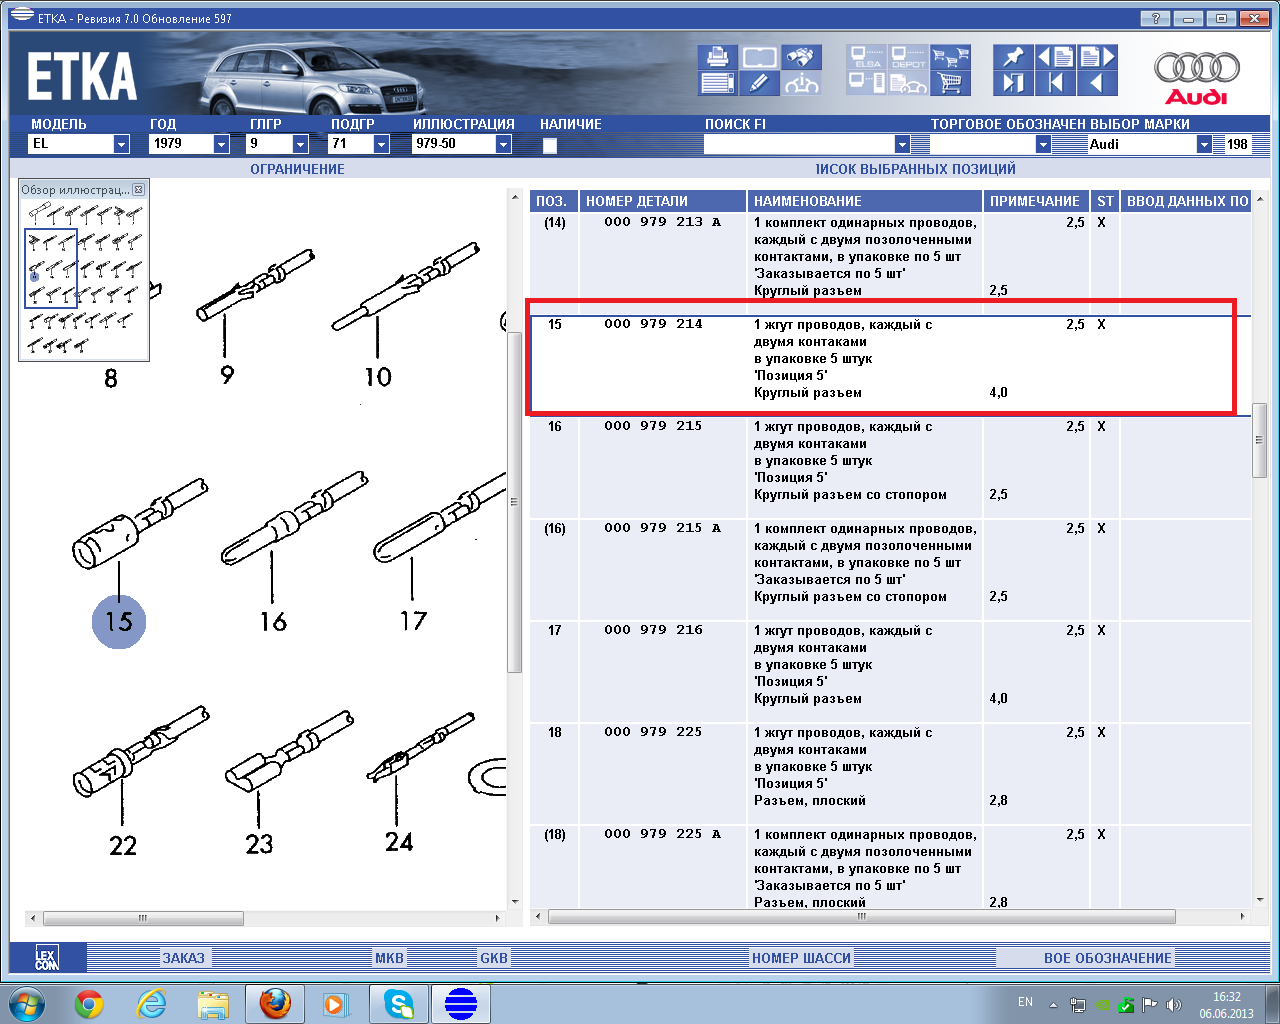Click position 16 callout in the illustration
Image resolution: width=1280 pixels, height=1024 pixels.
(x=273, y=622)
